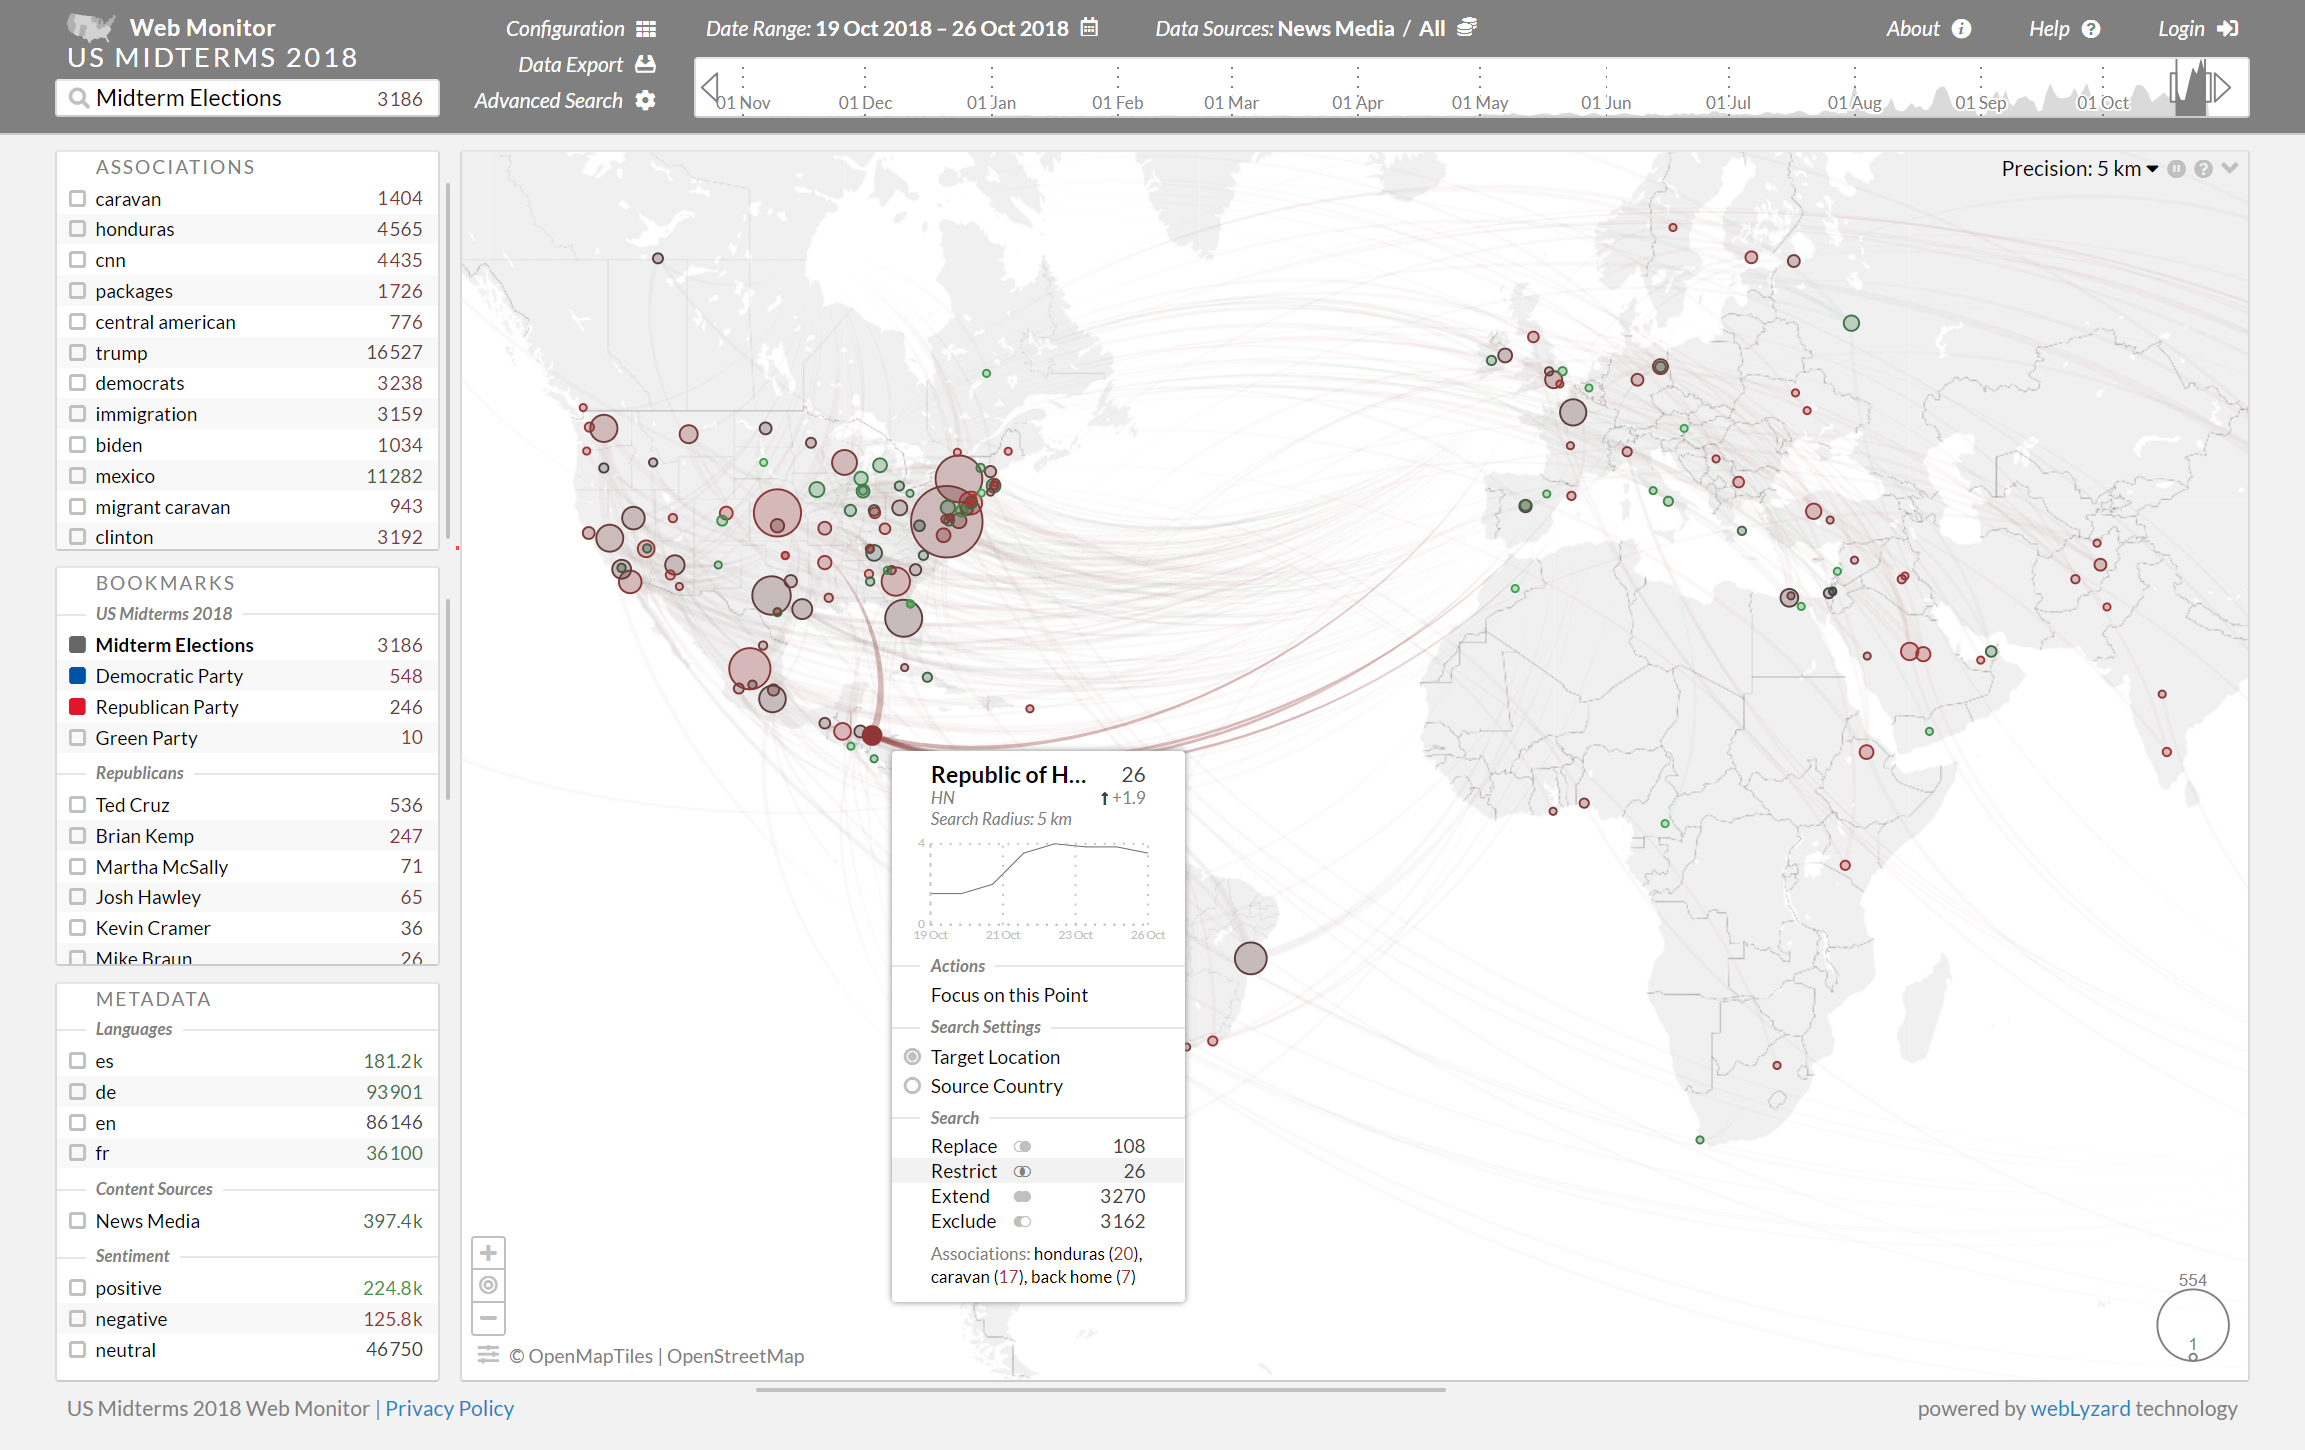Click the map zoom out minus button

pos(488,1318)
